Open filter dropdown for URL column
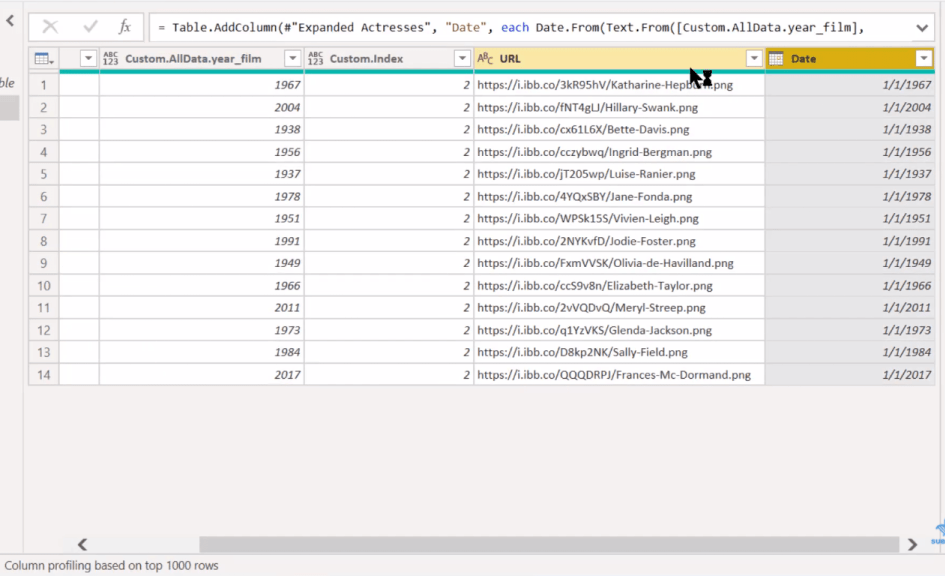This screenshot has width=945, height=576. [753, 58]
